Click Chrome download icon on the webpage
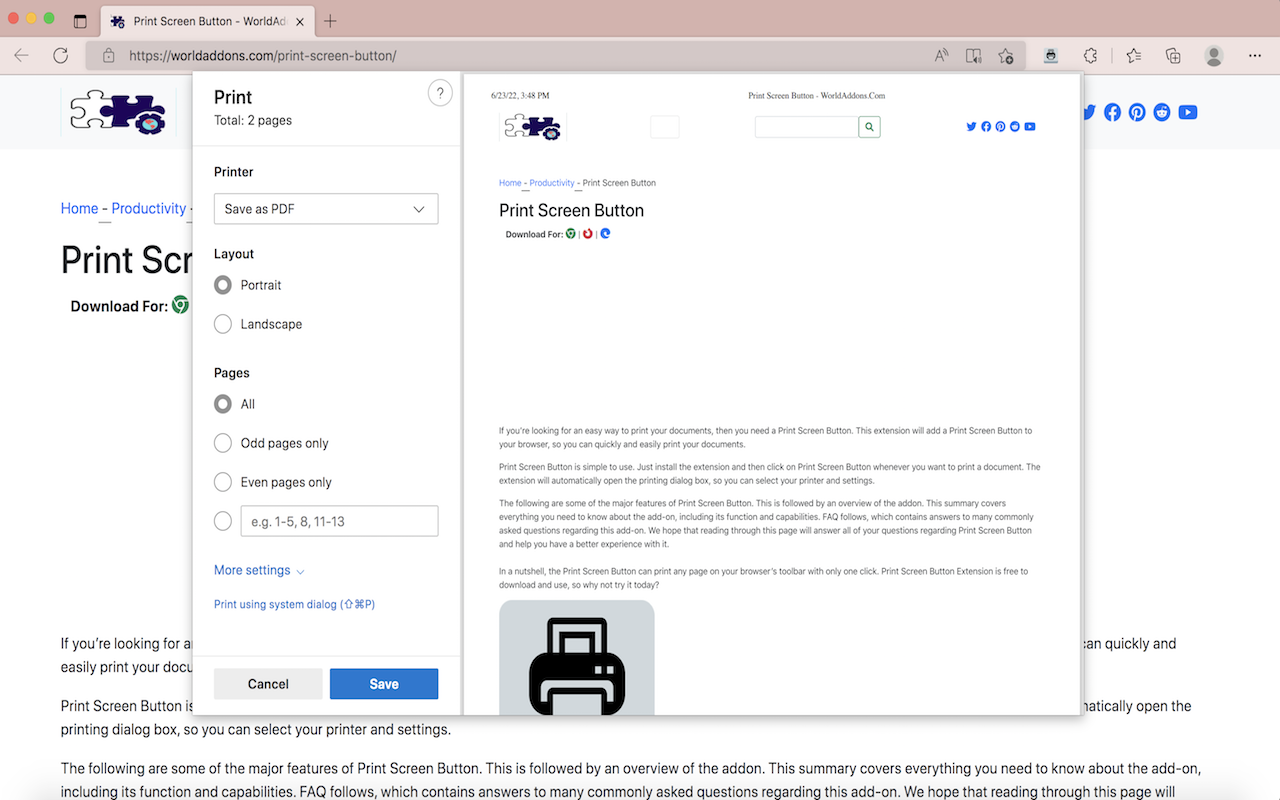The image size is (1280, 800). point(180,305)
